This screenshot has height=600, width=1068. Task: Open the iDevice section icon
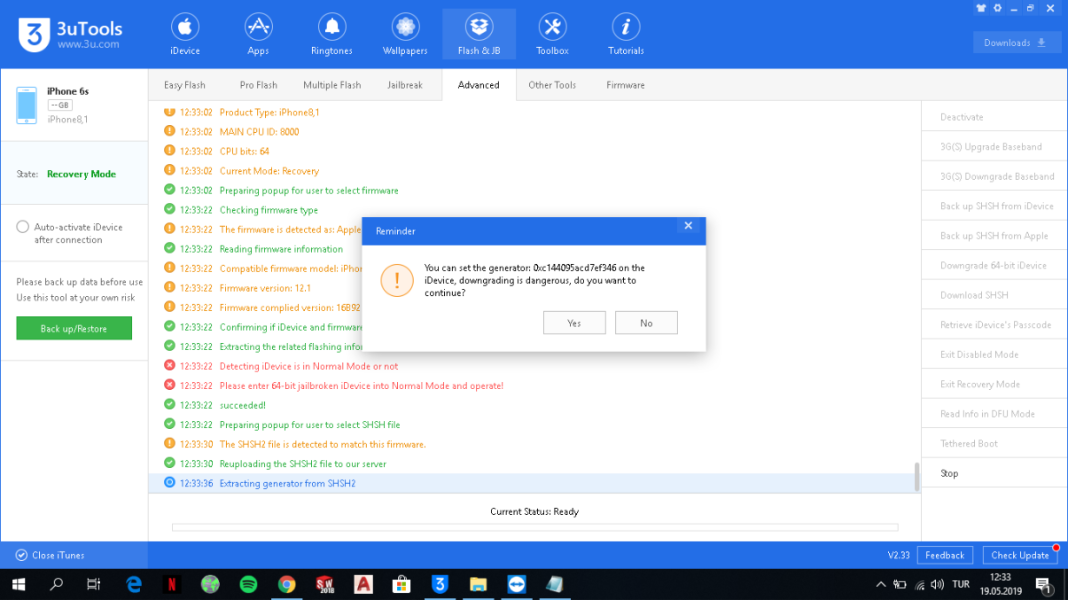click(x=185, y=27)
